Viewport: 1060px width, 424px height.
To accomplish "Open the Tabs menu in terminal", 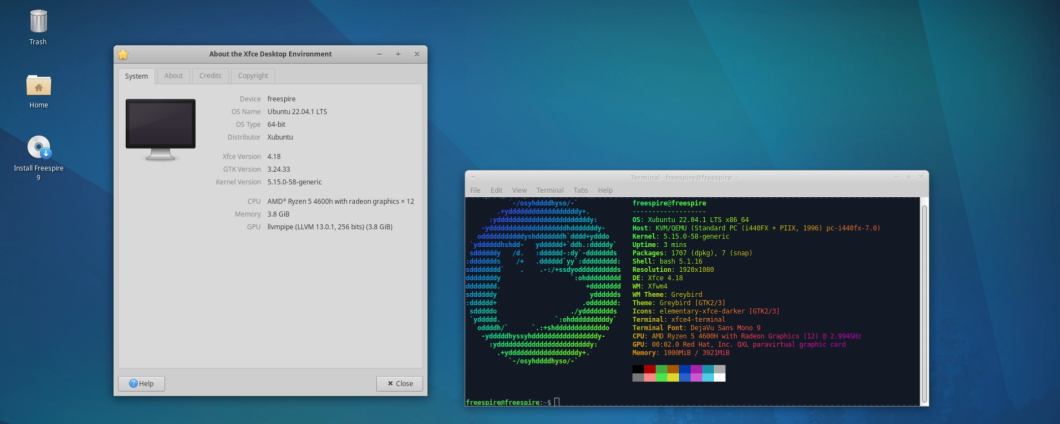I will coord(580,190).
